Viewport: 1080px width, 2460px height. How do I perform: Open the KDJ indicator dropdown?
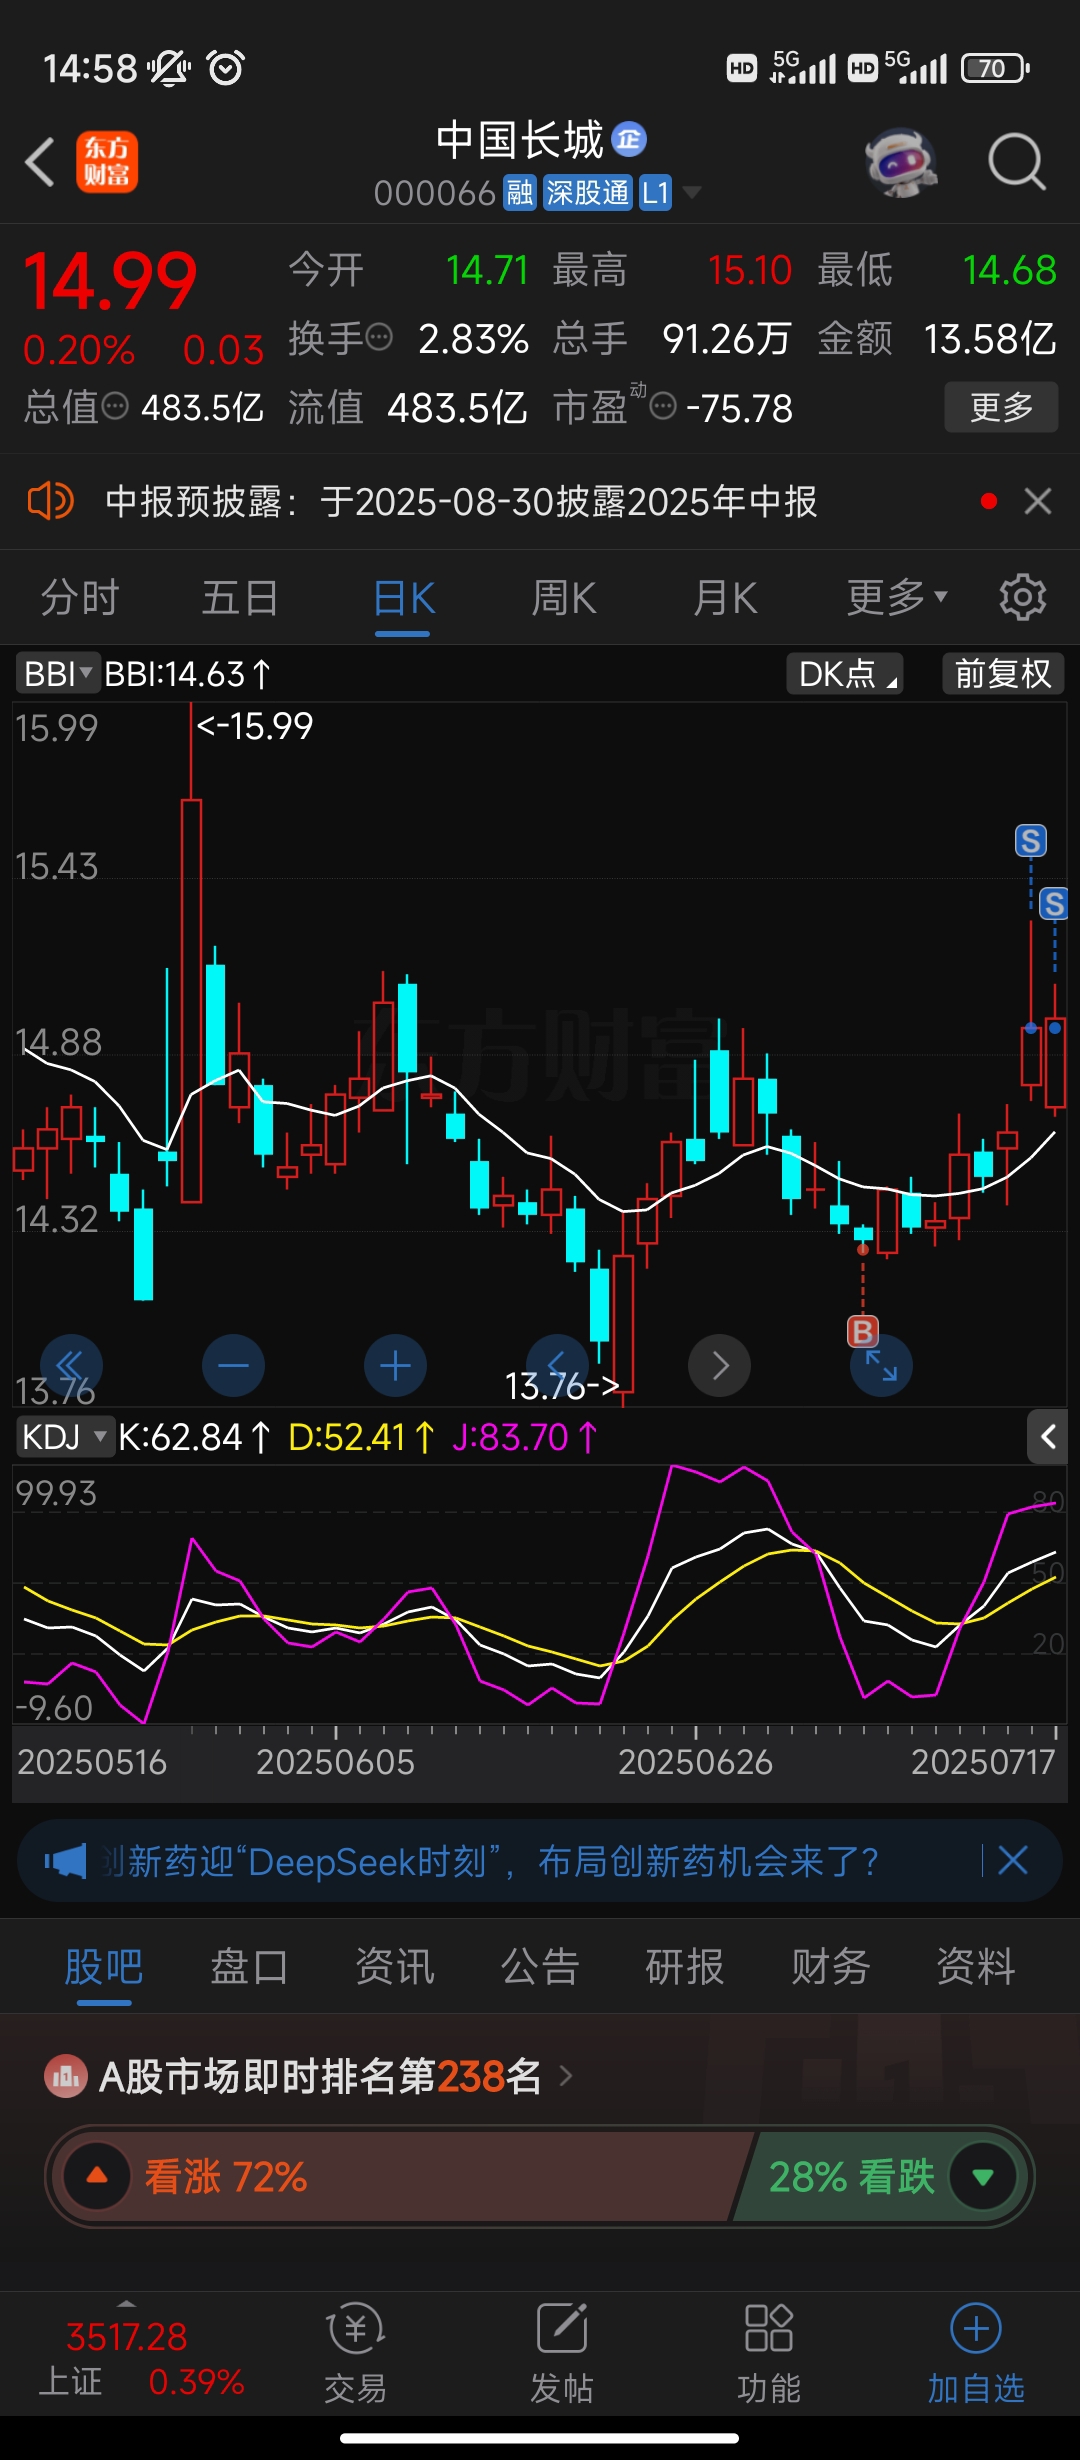[x=64, y=1437]
